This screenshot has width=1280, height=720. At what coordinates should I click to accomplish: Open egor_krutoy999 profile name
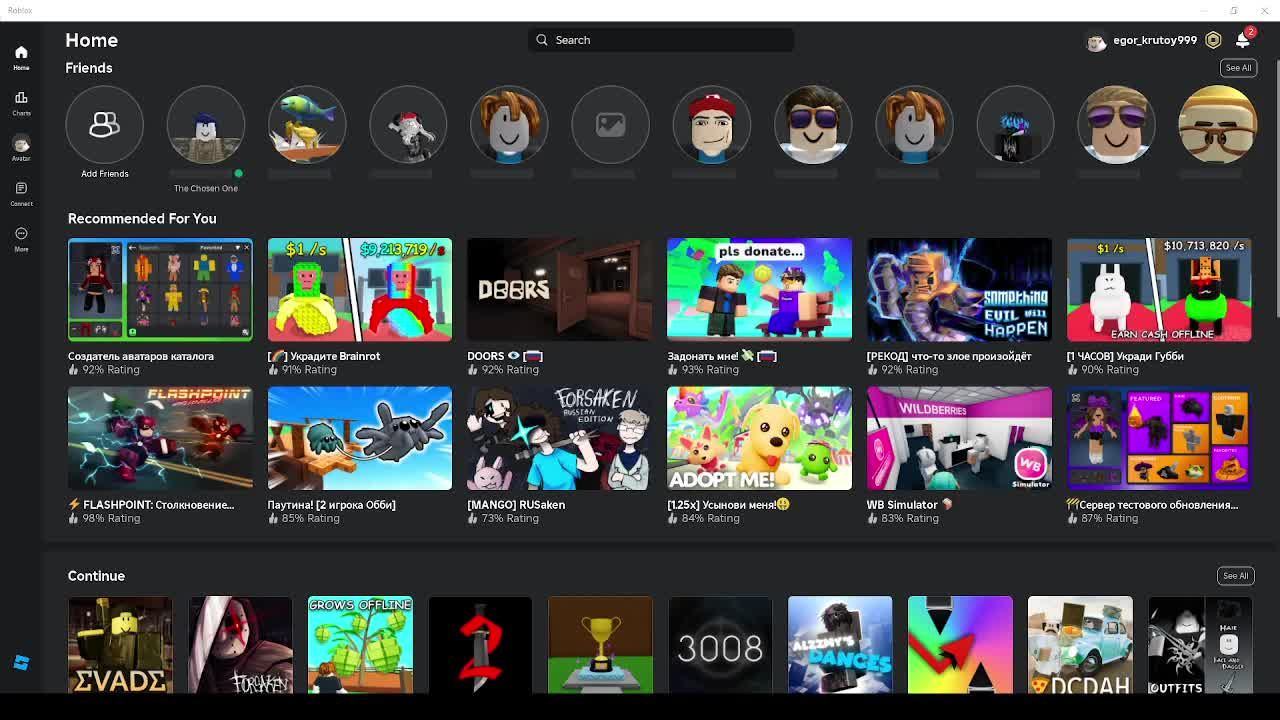click(1154, 40)
